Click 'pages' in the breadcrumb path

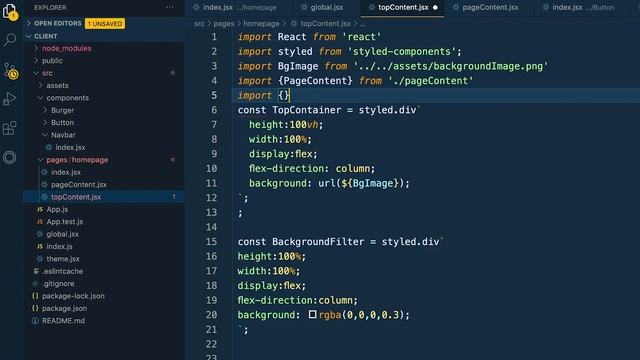[x=224, y=24]
